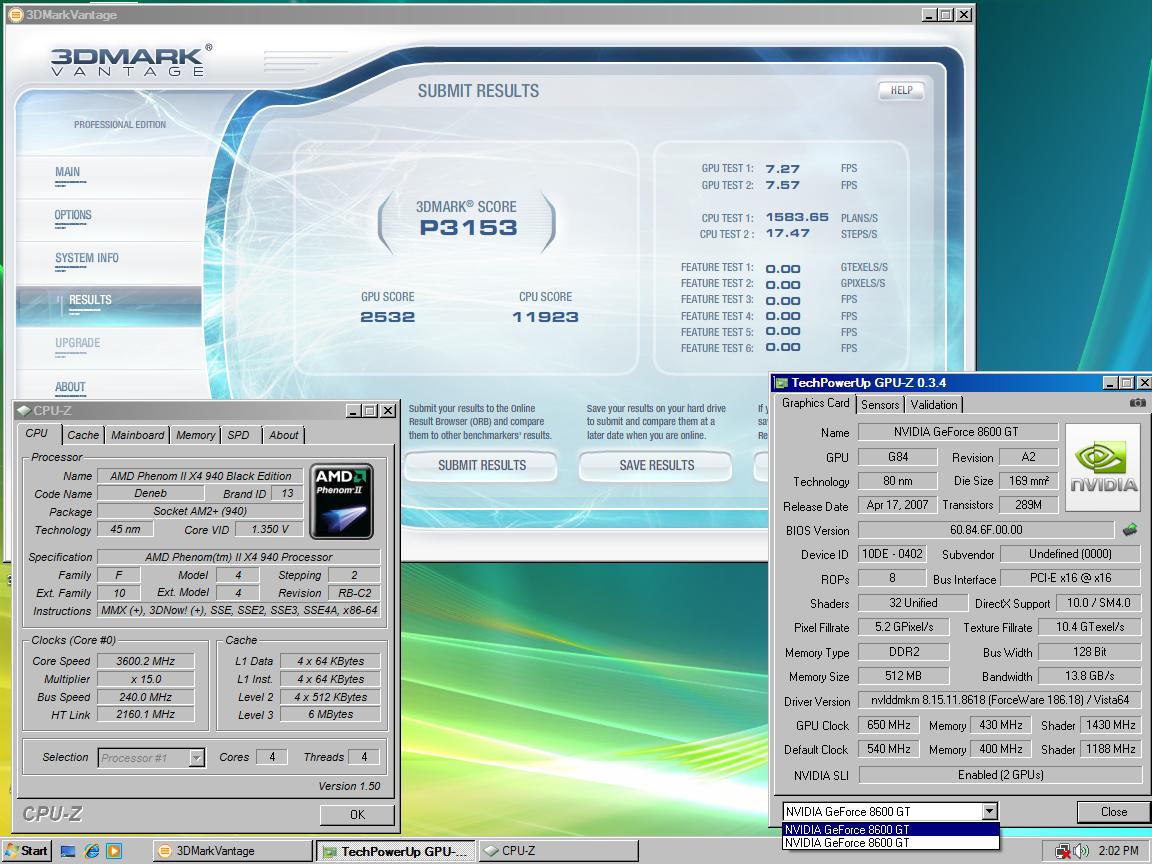Click the taskbar clock showing 2:02 PM
Viewport: 1152px width, 864px height.
point(1118,851)
